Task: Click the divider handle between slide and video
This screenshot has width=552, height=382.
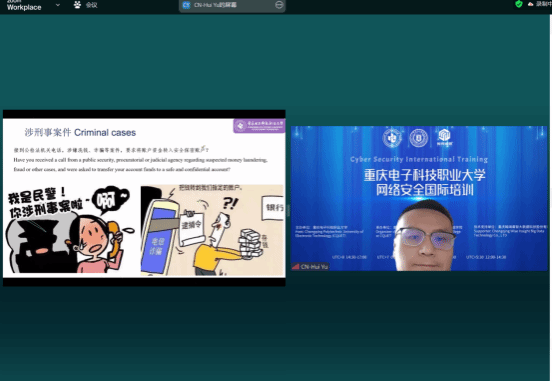Action: click(288, 210)
